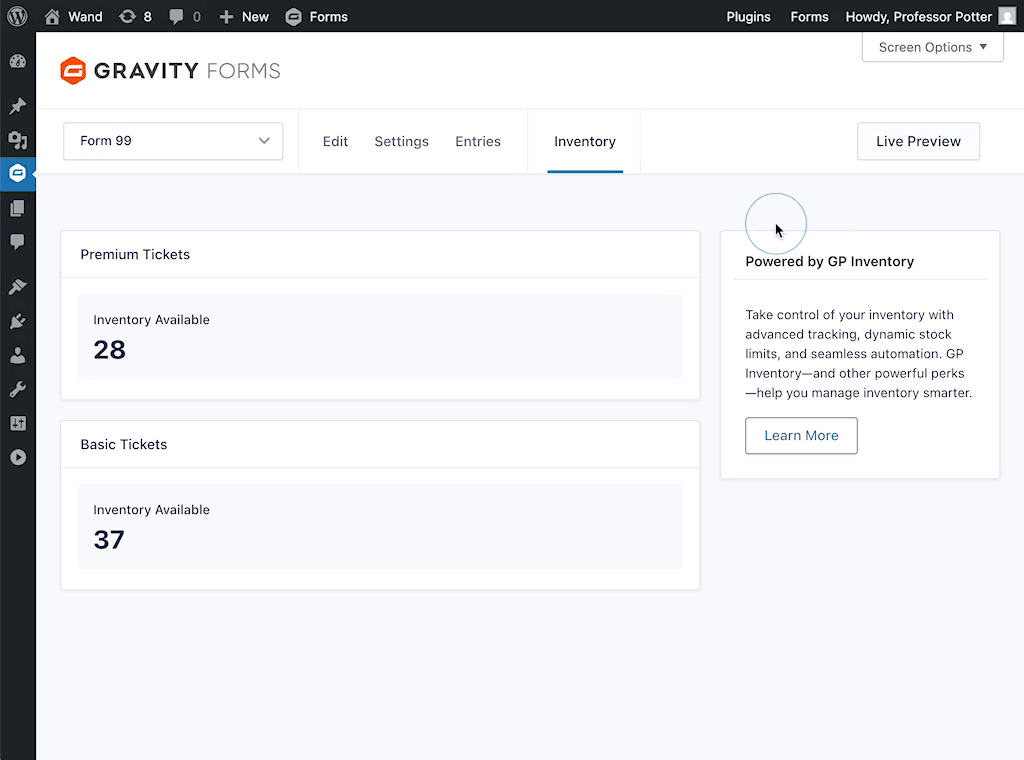The image size is (1024, 760).
Task: Click the collapse menu play icon
Action: coord(17,457)
